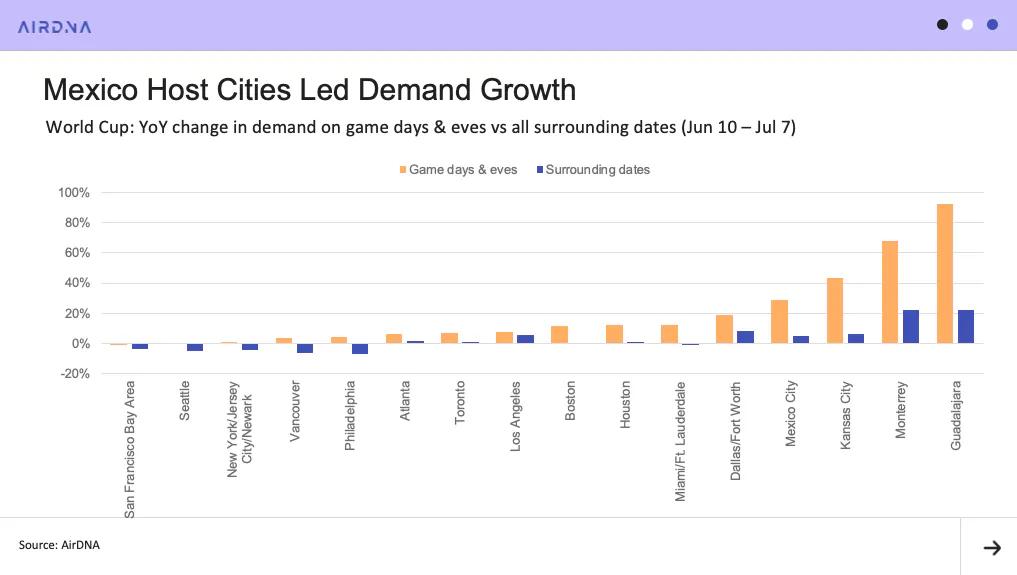The width and height of the screenshot is (1017, 575).
Task: Click the Philadelphia blue negative bar
Action: (360, 349)
